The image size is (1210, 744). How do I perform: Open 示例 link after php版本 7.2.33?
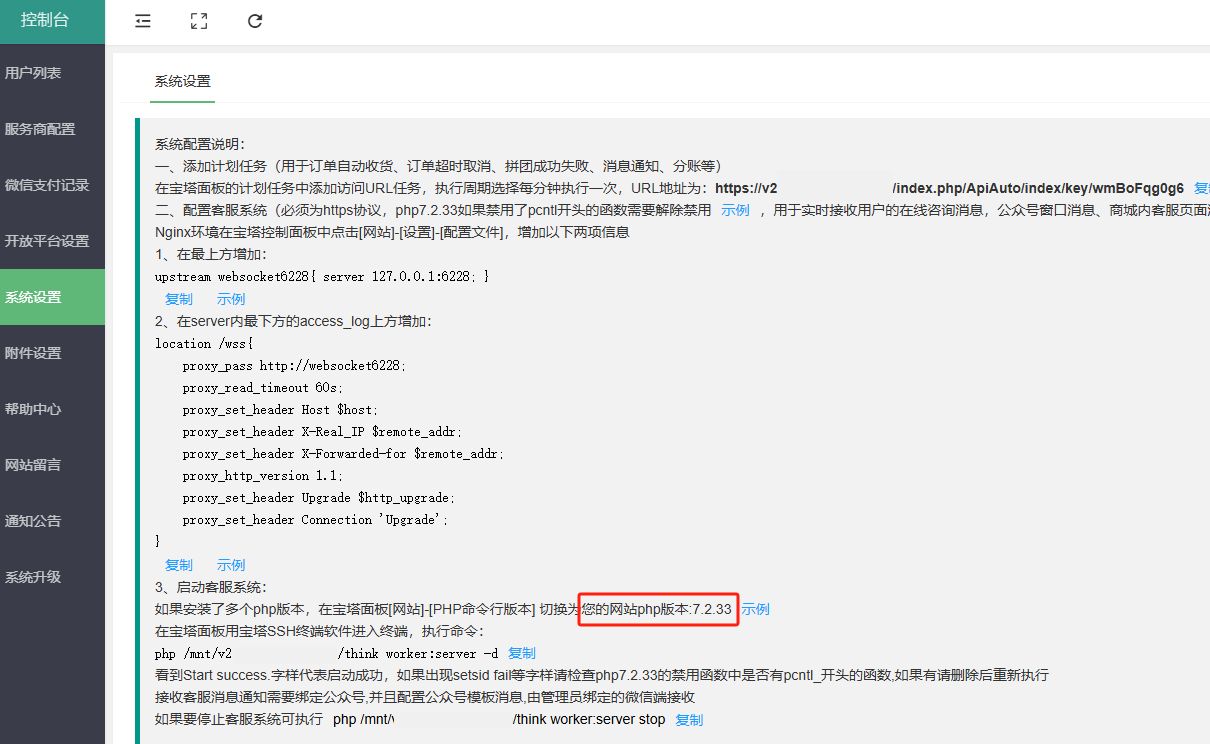[x=756, y=609]
